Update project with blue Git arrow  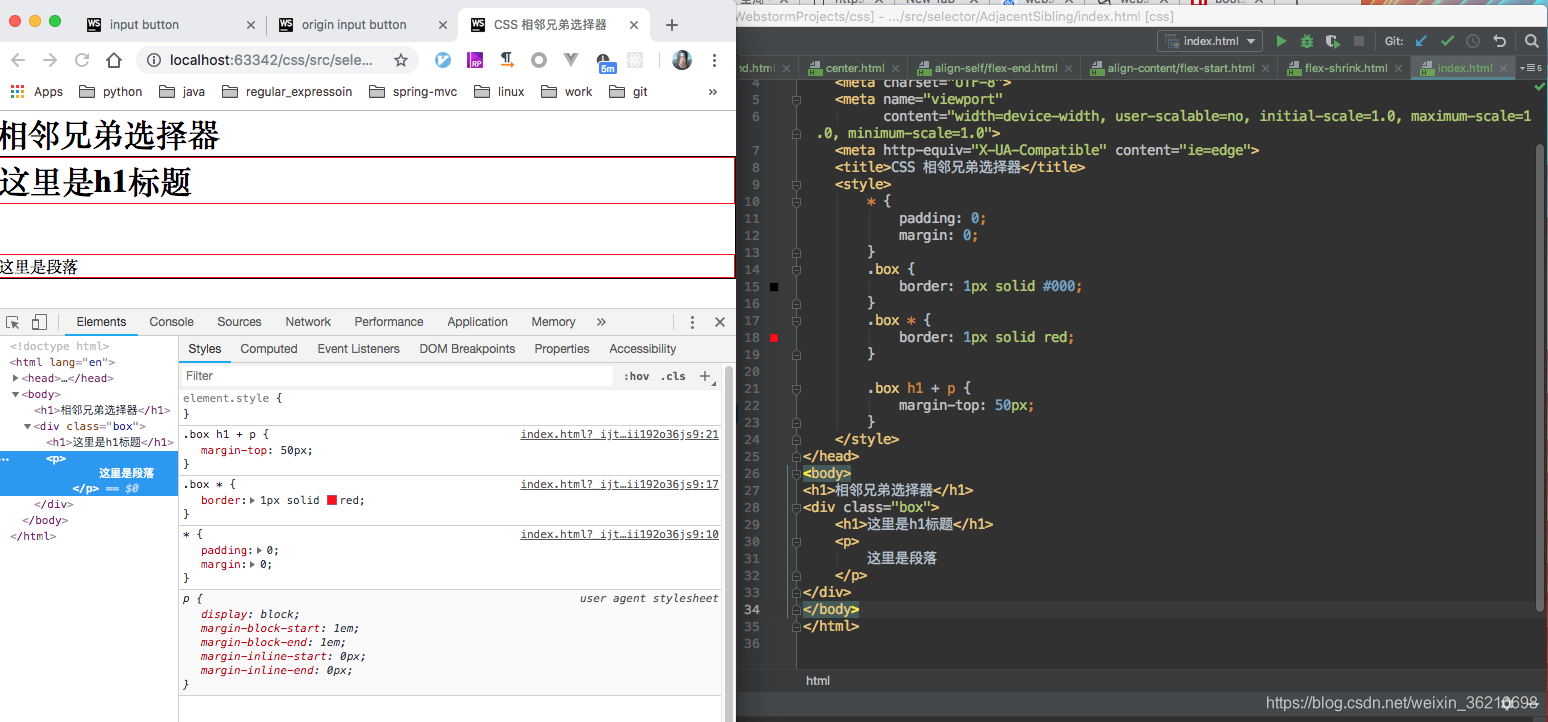point(1421,41)
